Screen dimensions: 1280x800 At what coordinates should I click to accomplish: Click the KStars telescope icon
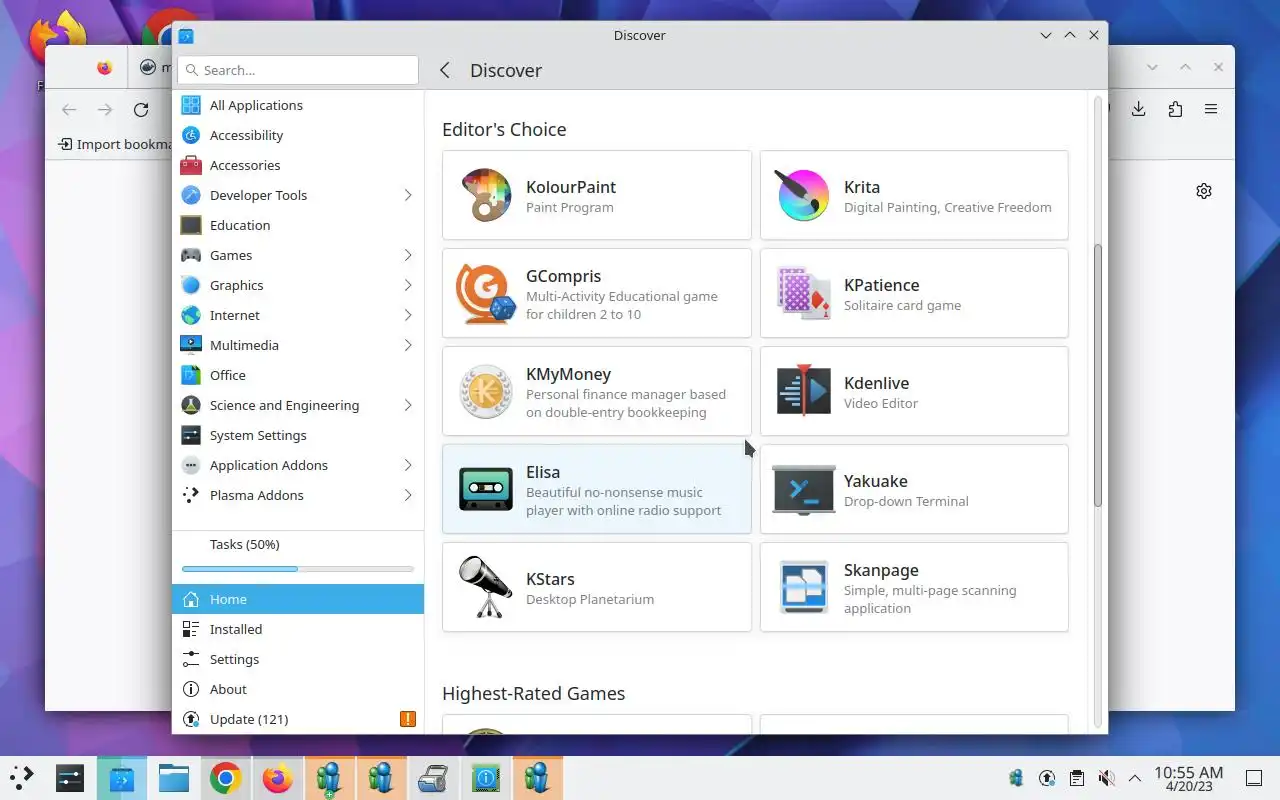[486, 587]
